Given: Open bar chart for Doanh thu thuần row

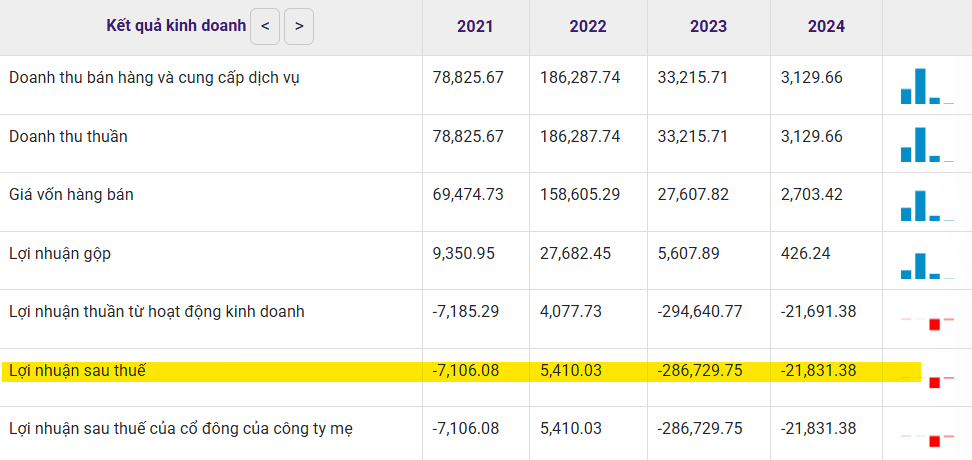Looking at the screenshot, I should pyautogui.click(x=927, y=144).
